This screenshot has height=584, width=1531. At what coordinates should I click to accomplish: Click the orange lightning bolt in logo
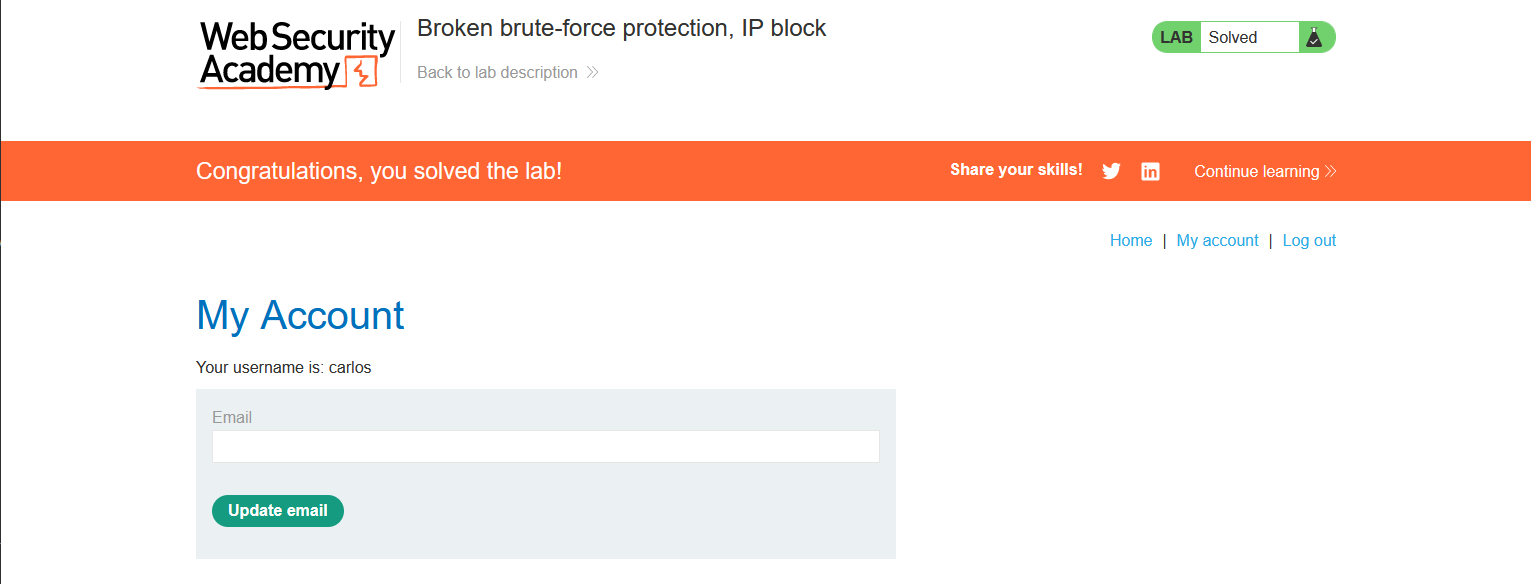tap(361, 73)
